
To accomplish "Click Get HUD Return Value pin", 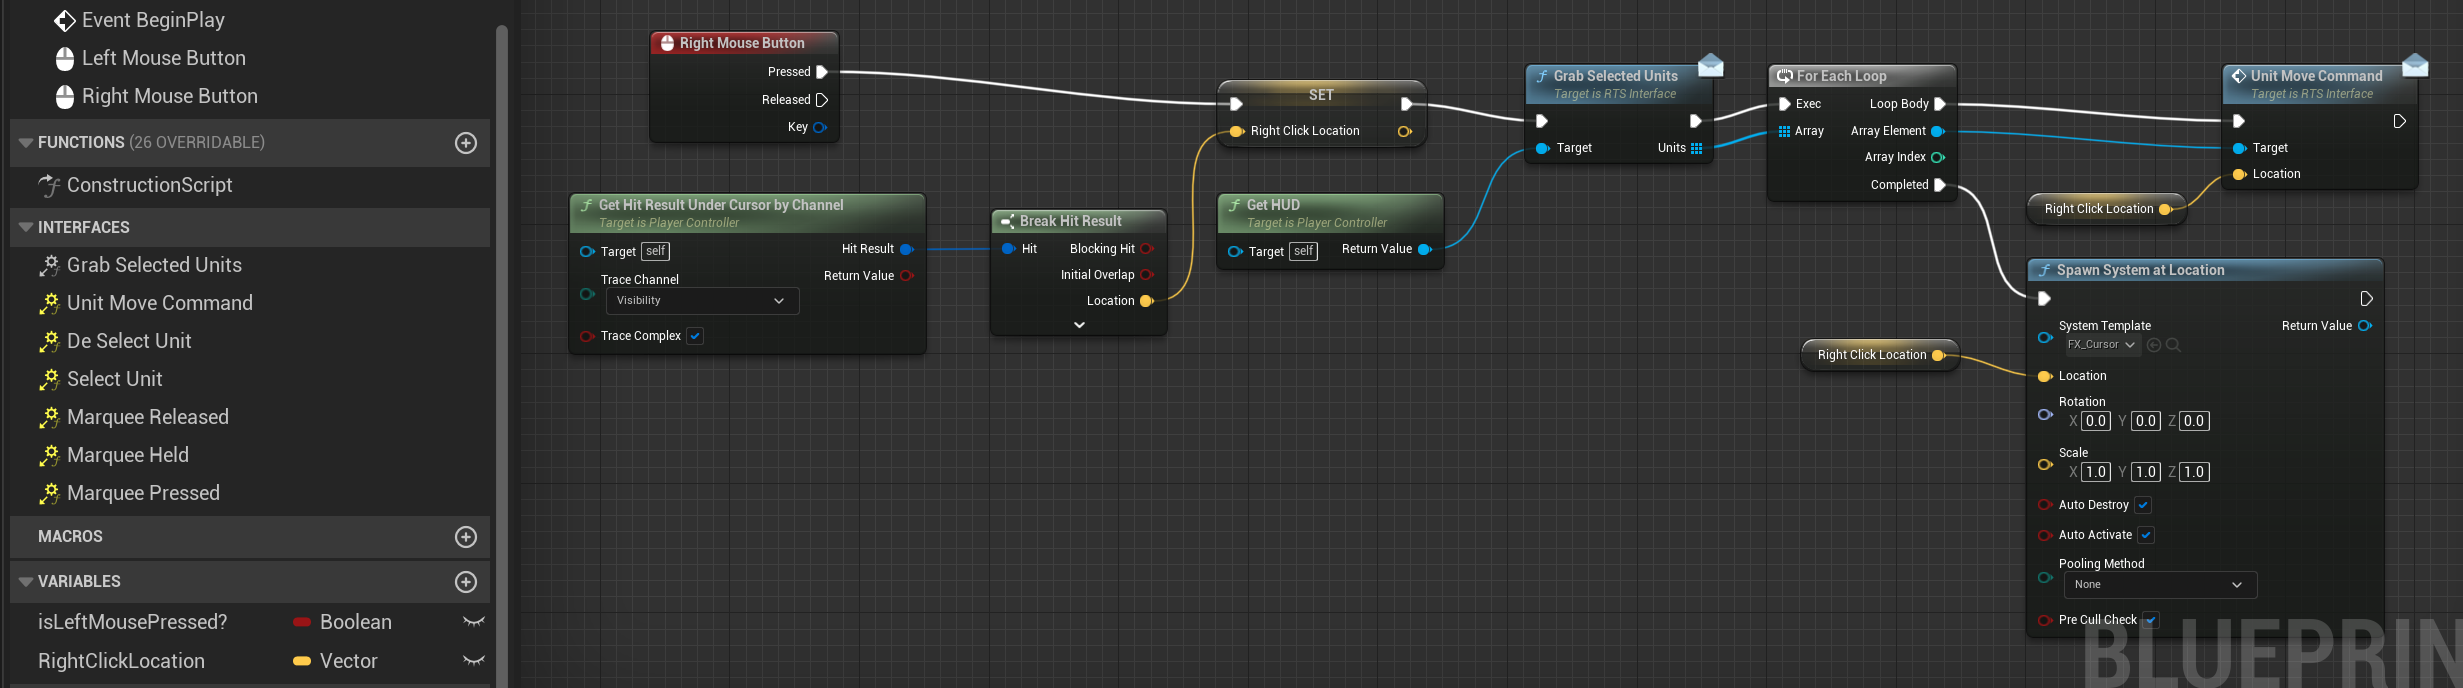I will 1425,249.
